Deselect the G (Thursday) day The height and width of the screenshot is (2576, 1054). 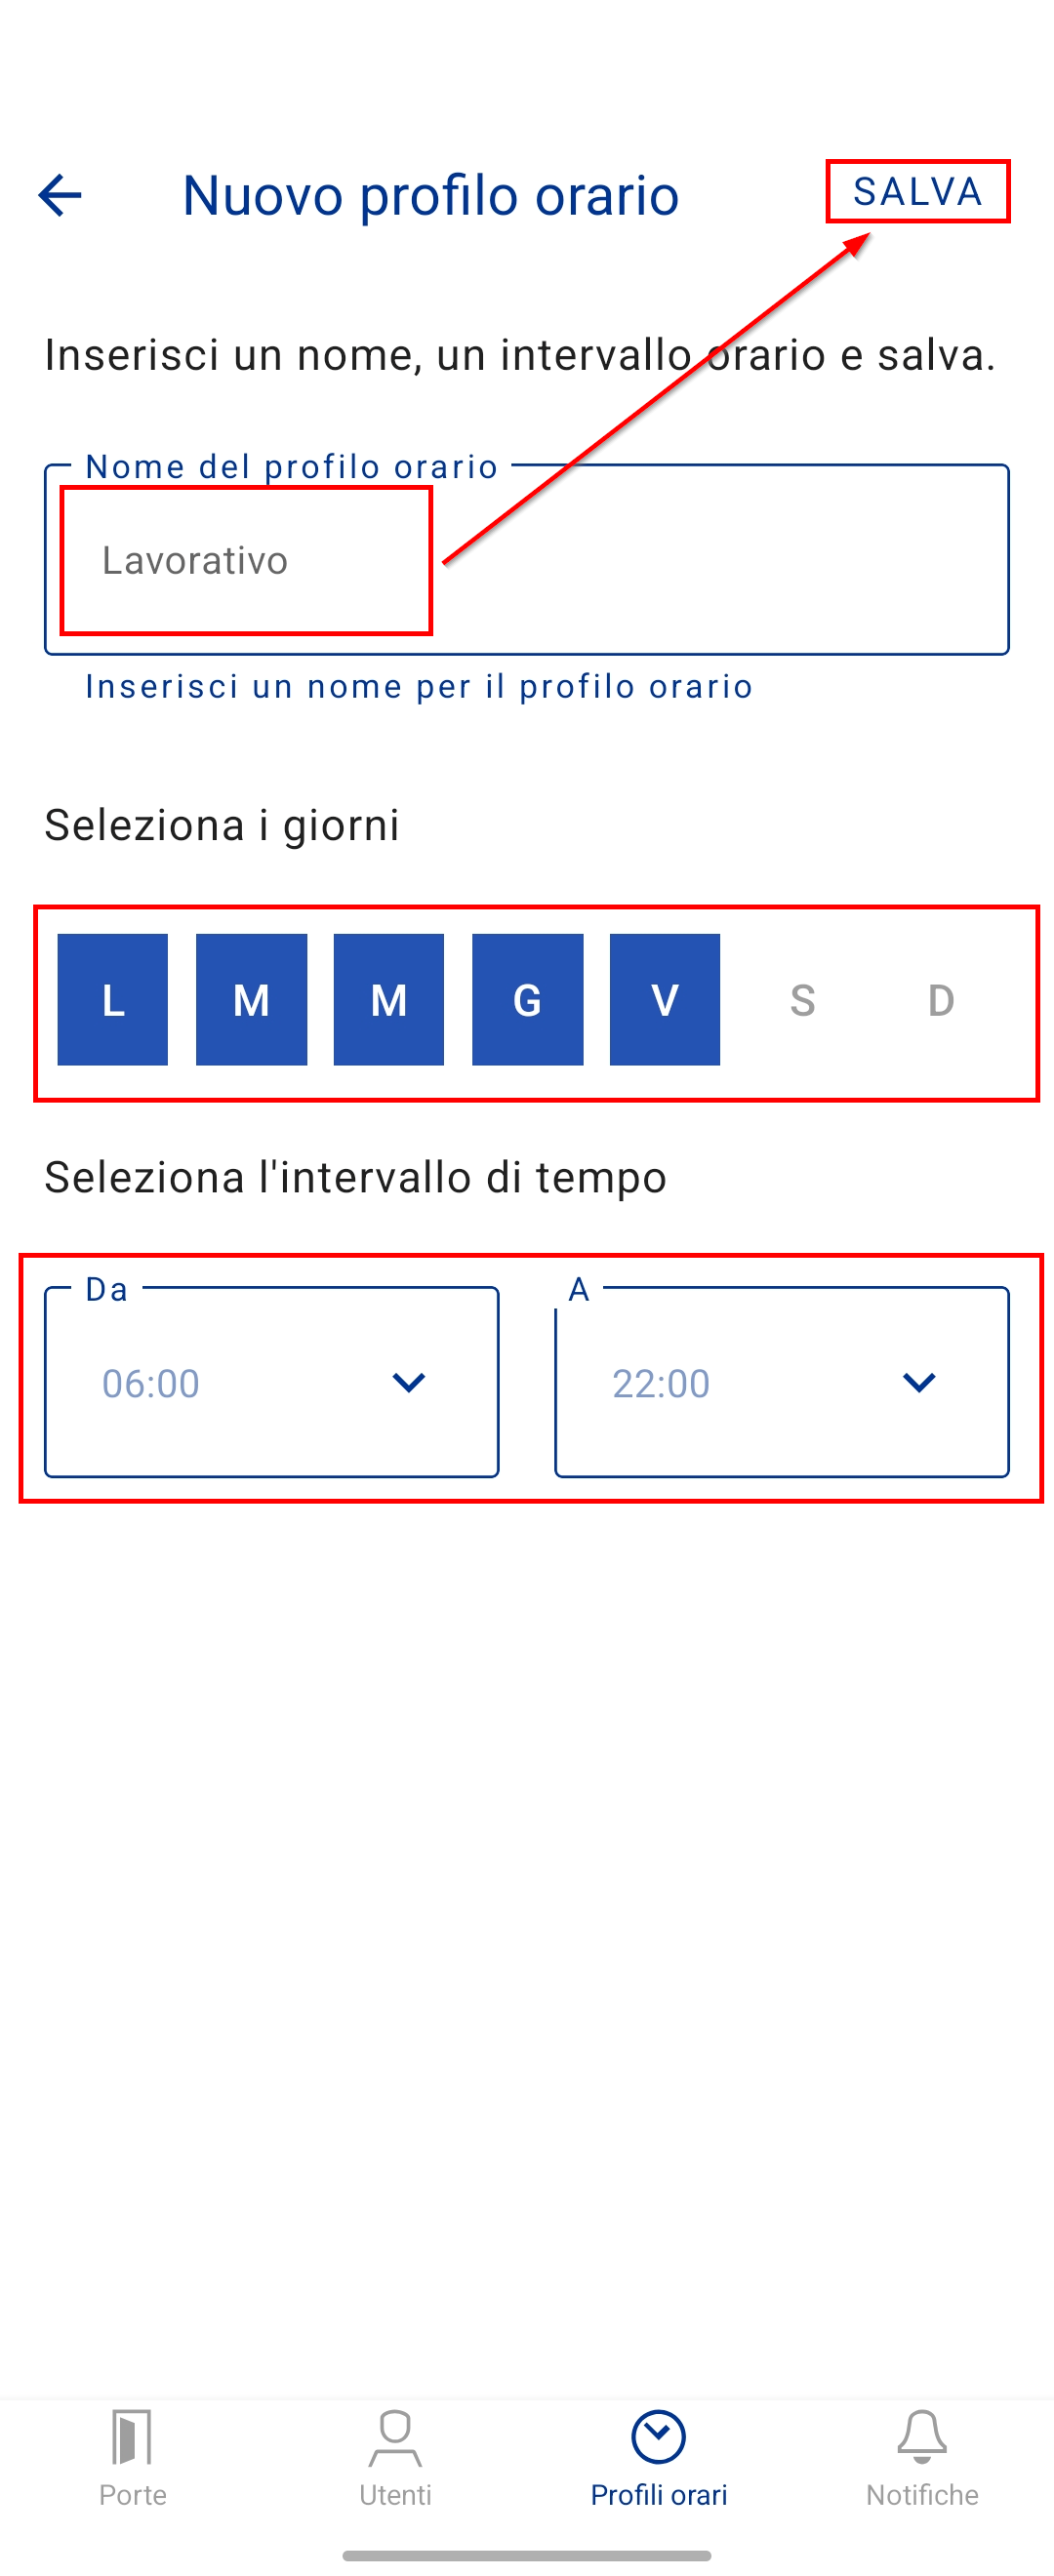point(527,999)
